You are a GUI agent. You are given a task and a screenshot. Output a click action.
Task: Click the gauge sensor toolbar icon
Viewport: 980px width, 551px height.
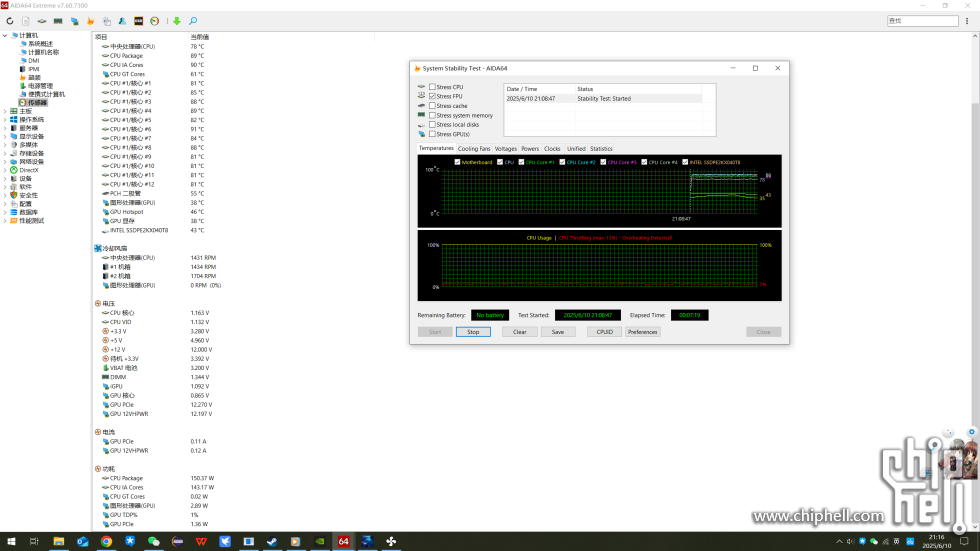pos(154,21)
